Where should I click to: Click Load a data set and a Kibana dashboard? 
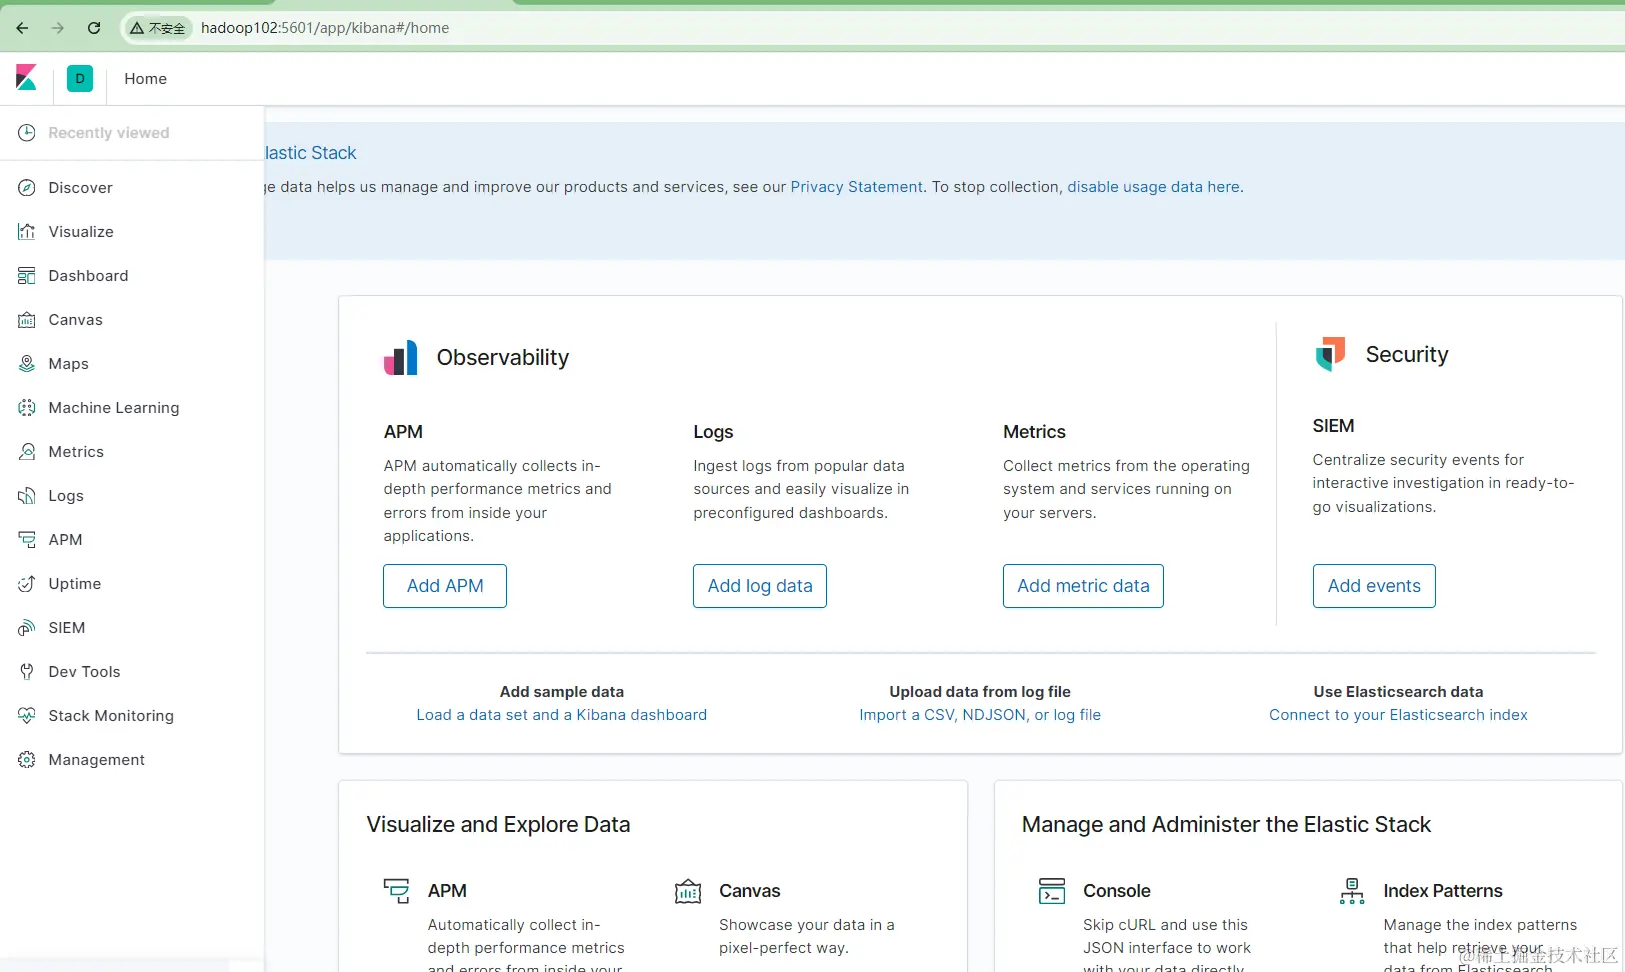tap(562, 715)
